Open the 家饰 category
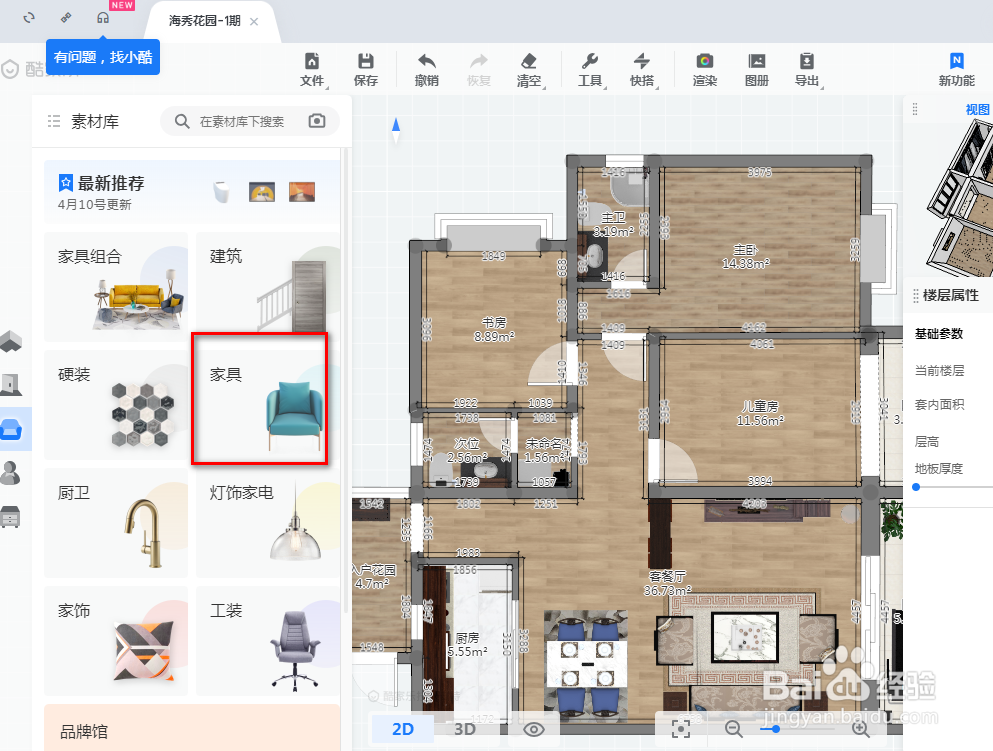Image resolution: width=993 pixels, height=751 pixels. (x=116, y=641)
